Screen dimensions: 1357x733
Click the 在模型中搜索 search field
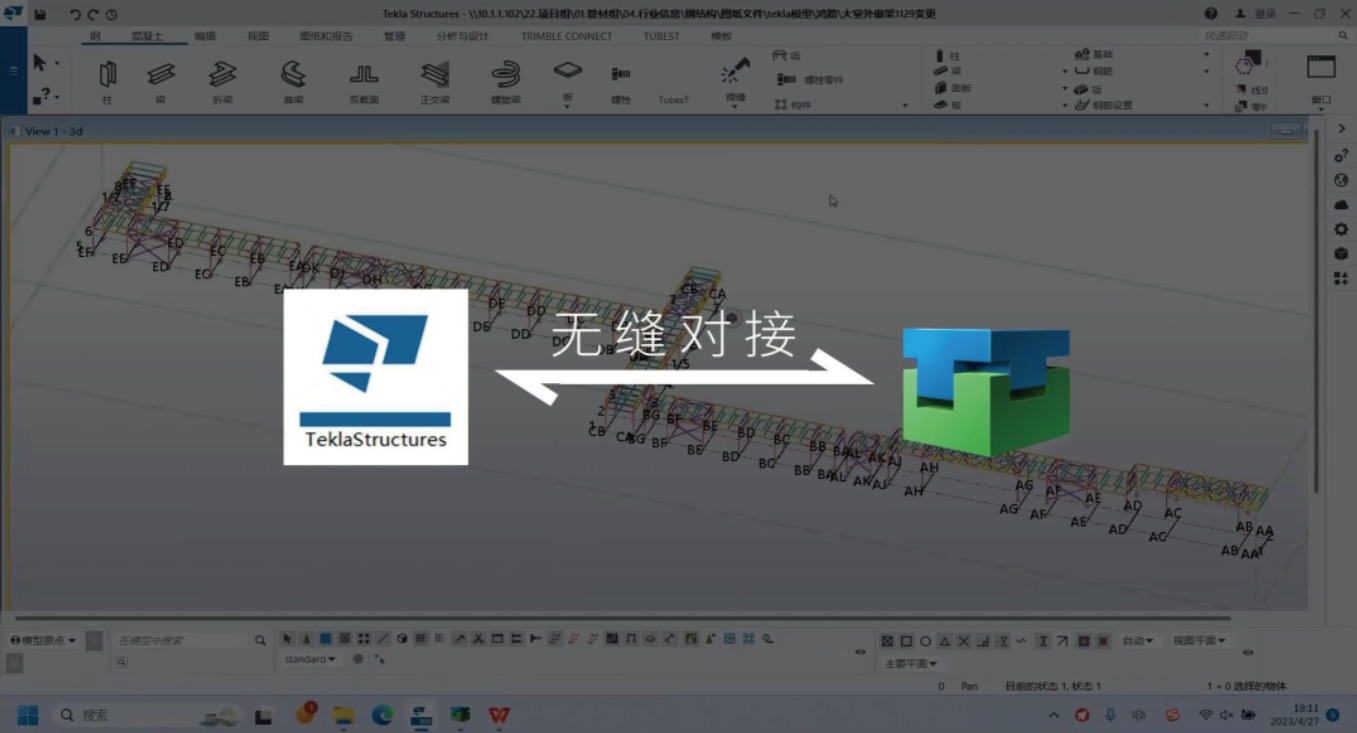tap(180, 640)
